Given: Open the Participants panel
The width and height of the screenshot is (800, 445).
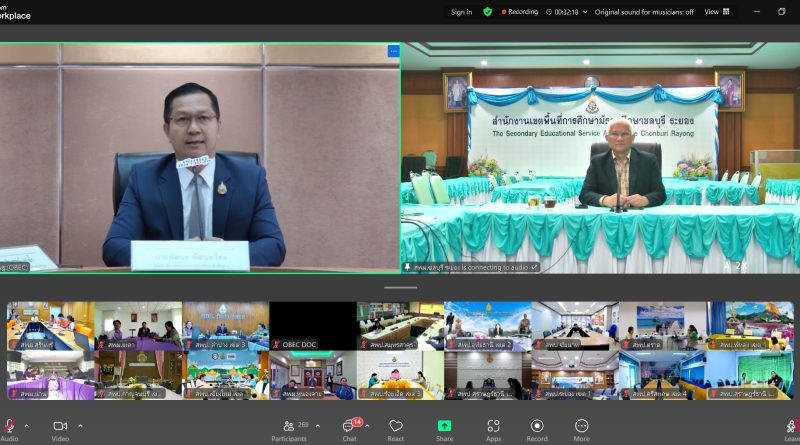Looking at the screenshot, I should point(289,427).
